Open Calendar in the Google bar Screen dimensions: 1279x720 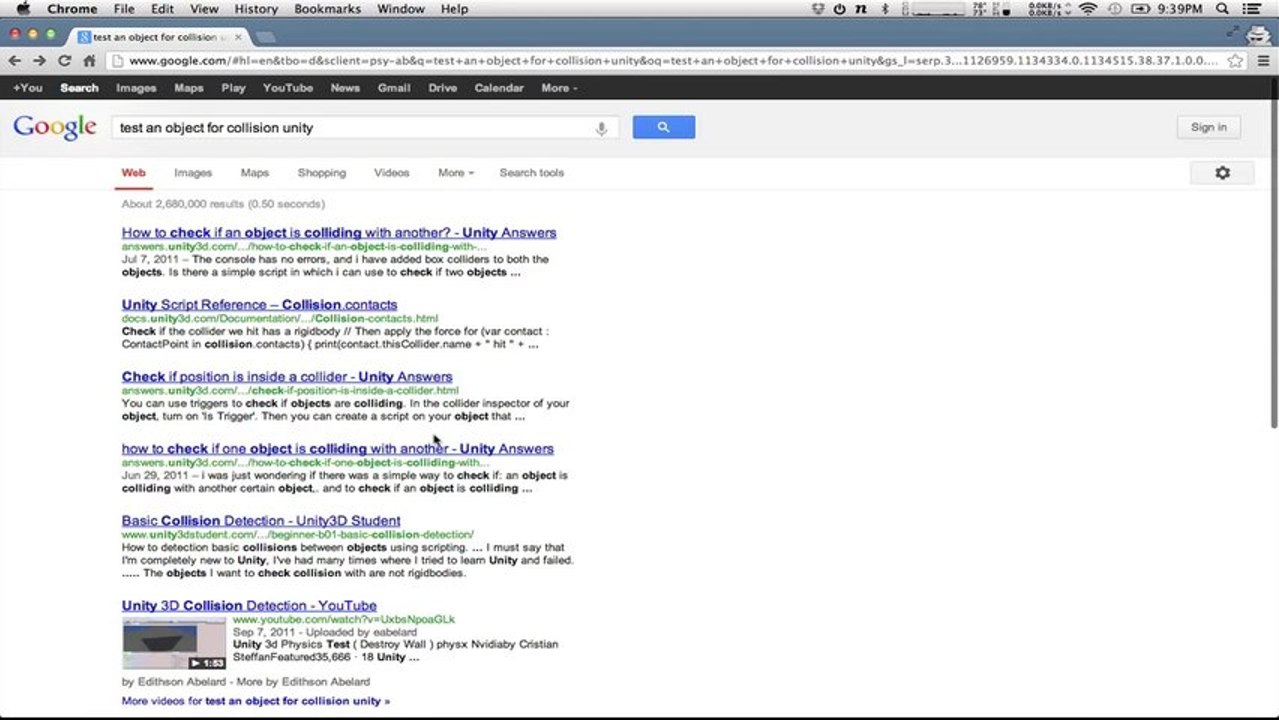499,88
